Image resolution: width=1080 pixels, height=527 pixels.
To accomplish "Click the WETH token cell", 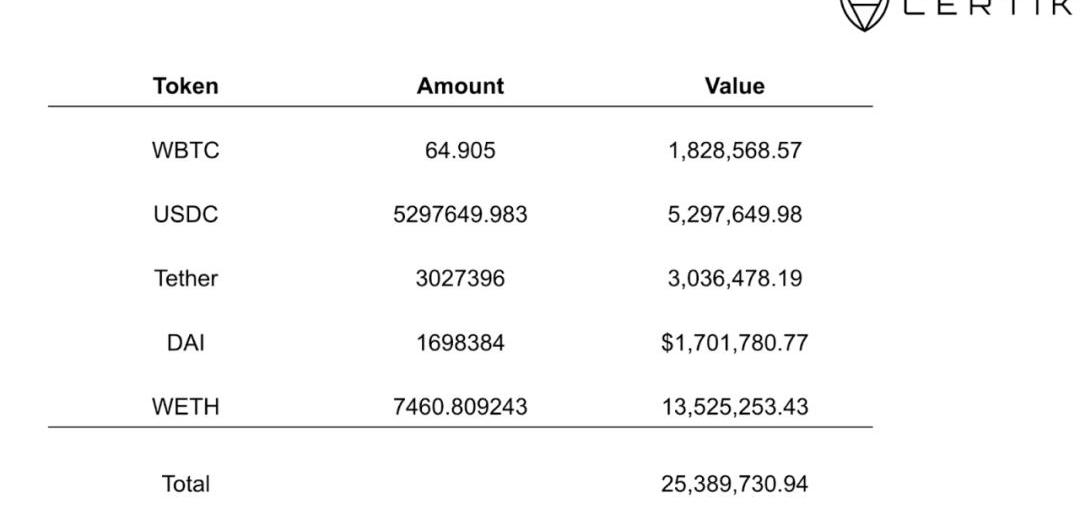I will pyautogui.click(x=186, y=406).
